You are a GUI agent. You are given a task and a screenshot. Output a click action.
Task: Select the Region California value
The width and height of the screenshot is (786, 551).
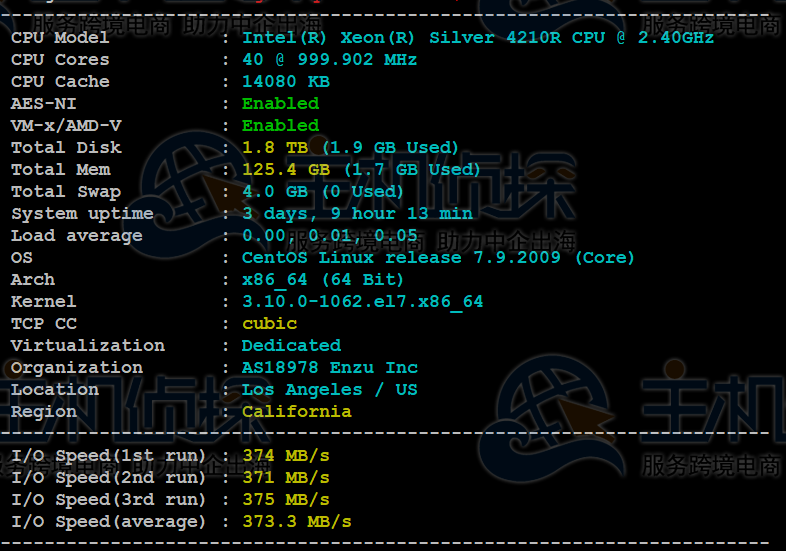click(x=296, y=412)
